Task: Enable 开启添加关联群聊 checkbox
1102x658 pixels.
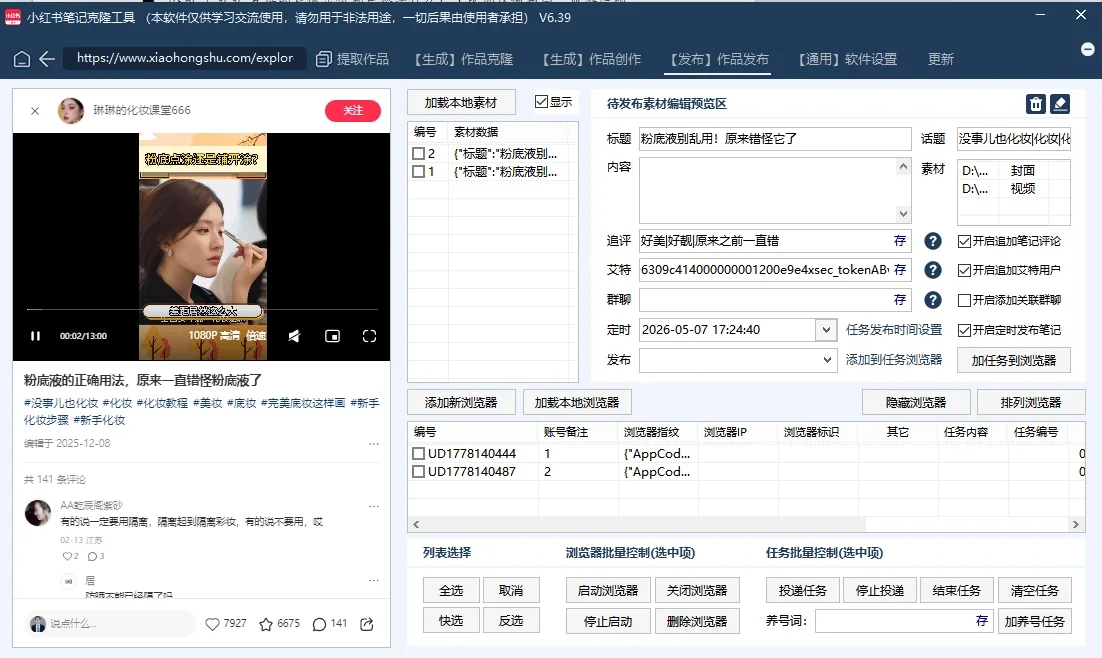Action: click(964, 300)
